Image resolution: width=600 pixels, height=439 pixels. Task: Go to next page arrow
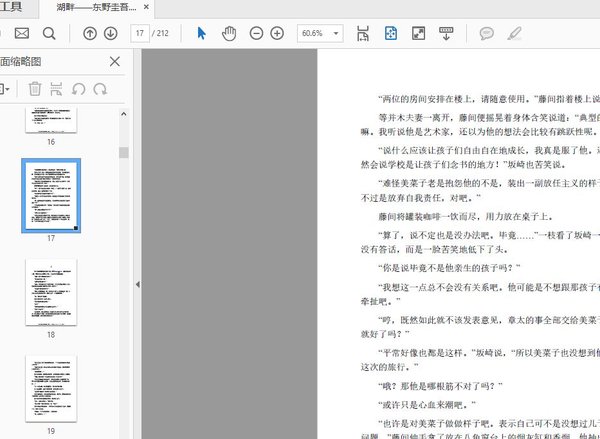pos(110,33)
